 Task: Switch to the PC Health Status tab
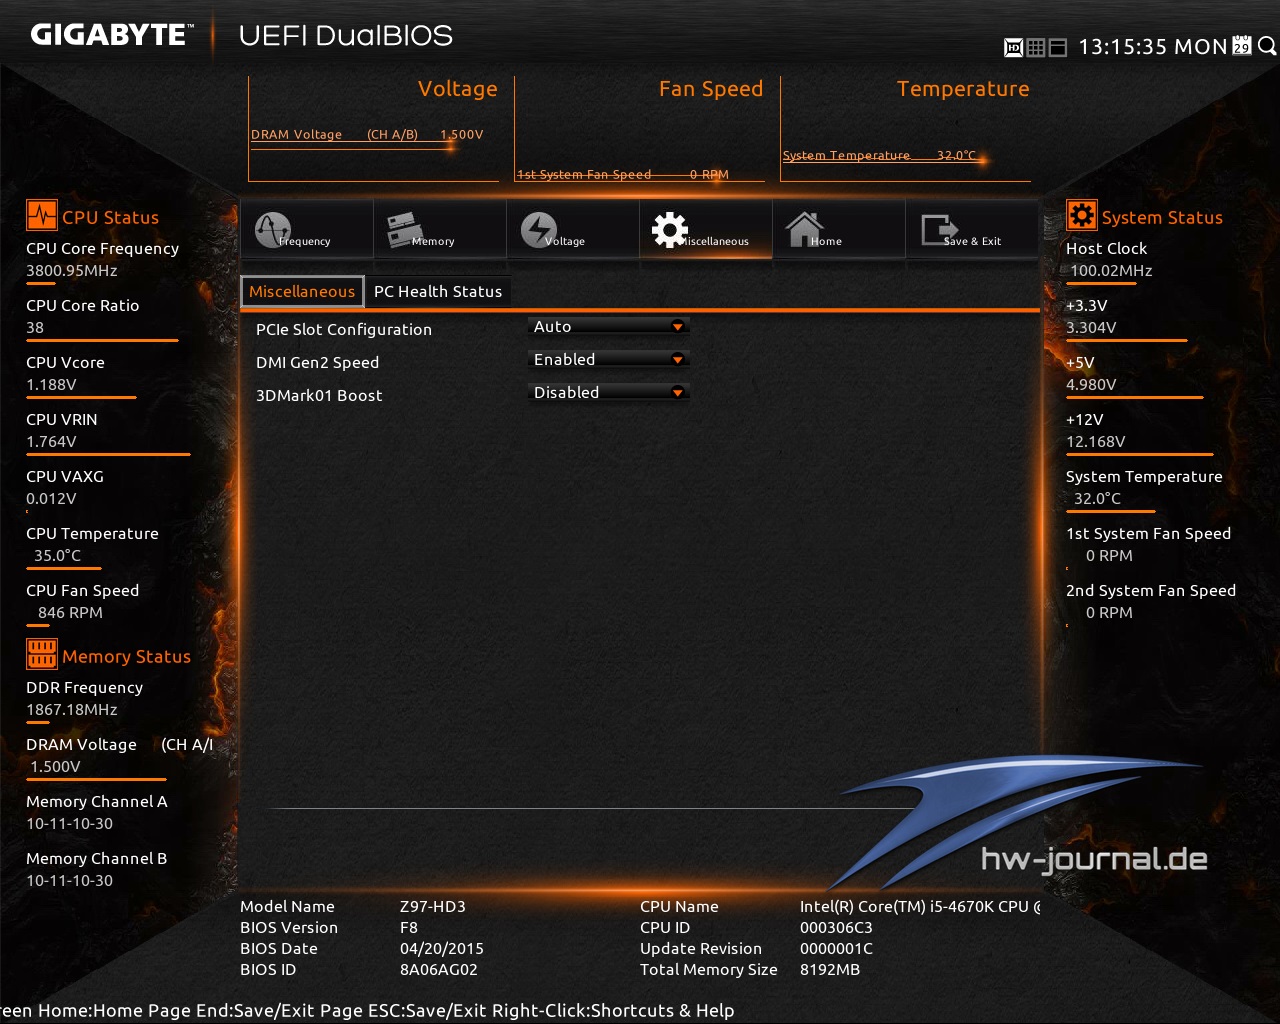438,291
